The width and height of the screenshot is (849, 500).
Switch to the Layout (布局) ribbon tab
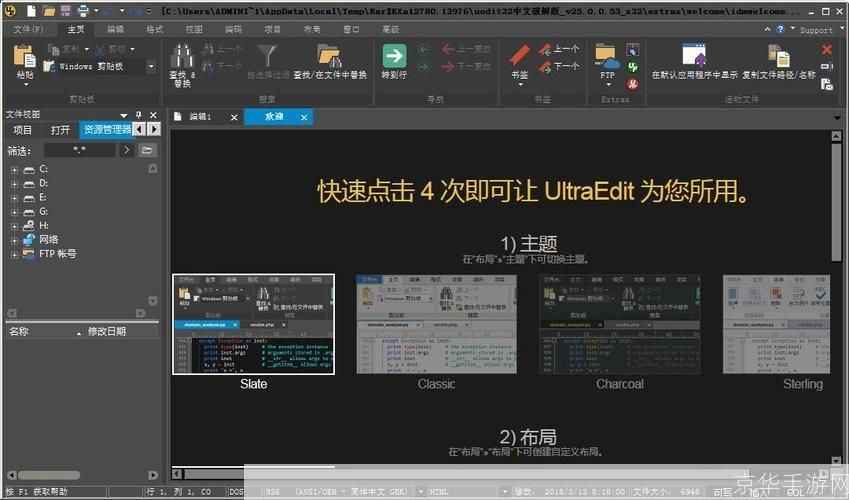(x=312, y=29)
